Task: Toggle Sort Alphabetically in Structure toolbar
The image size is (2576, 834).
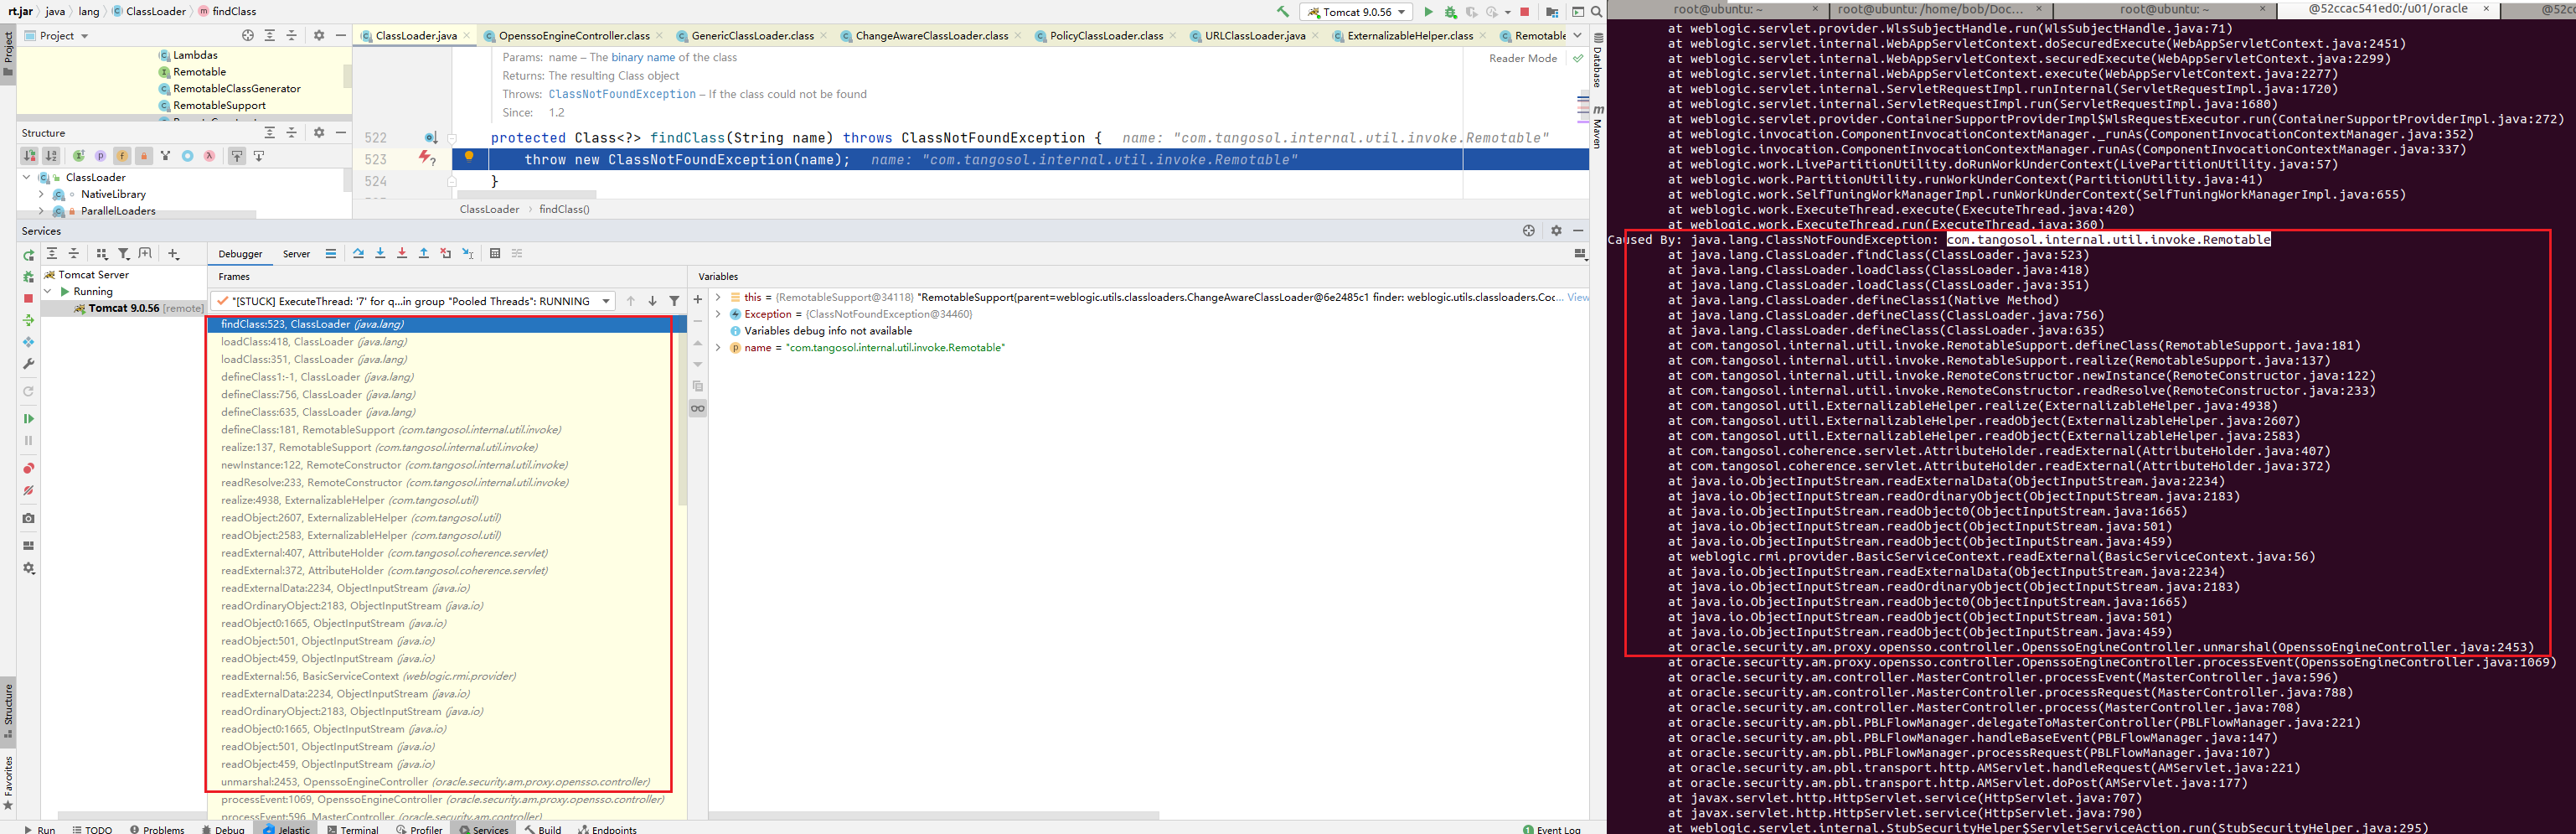Action: pyautogui.click(x=51, y=156)
